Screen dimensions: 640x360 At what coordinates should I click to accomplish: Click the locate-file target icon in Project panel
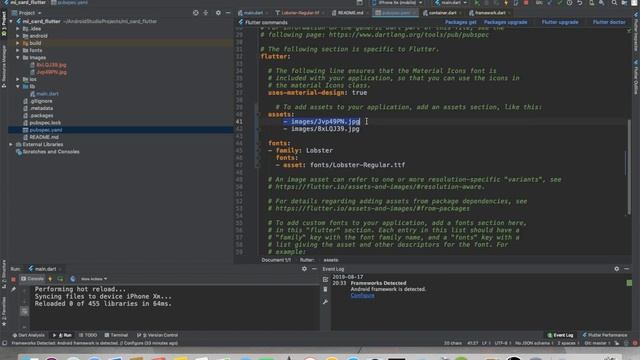coord(196,13)
